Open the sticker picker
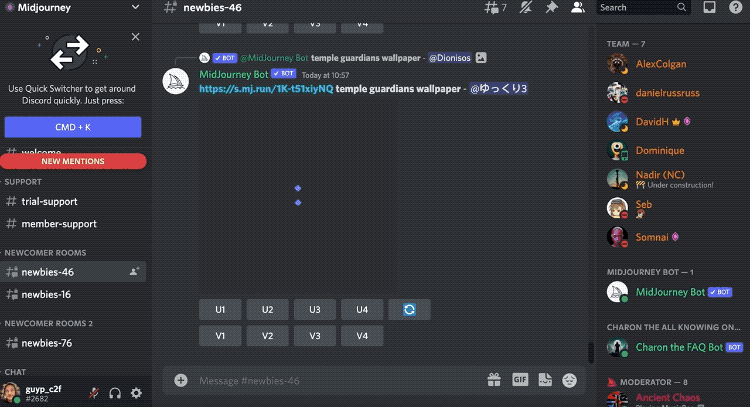The image size is (750, 407). (545, 380)
